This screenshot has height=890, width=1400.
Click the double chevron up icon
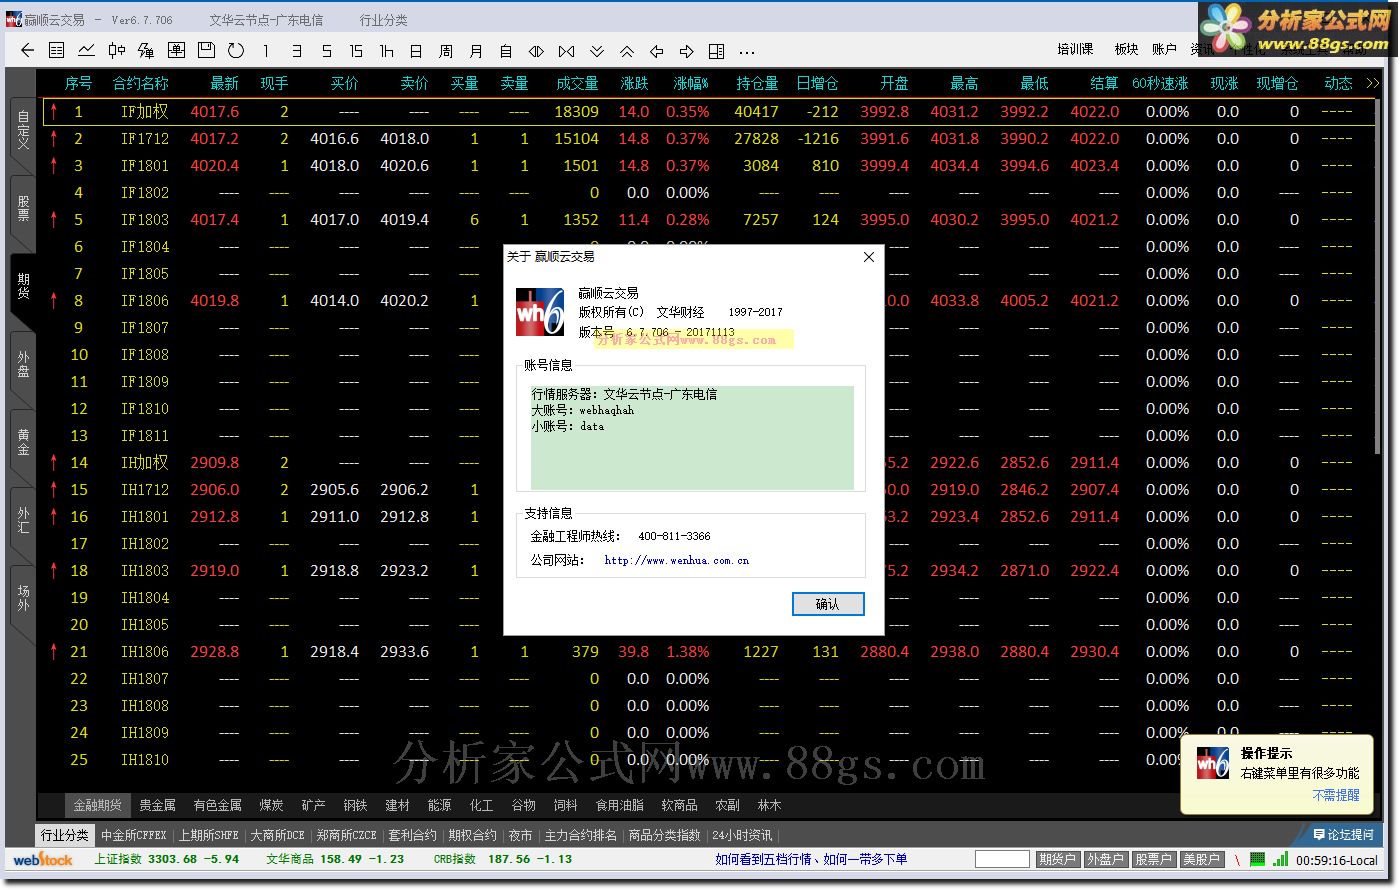[627, 50]
